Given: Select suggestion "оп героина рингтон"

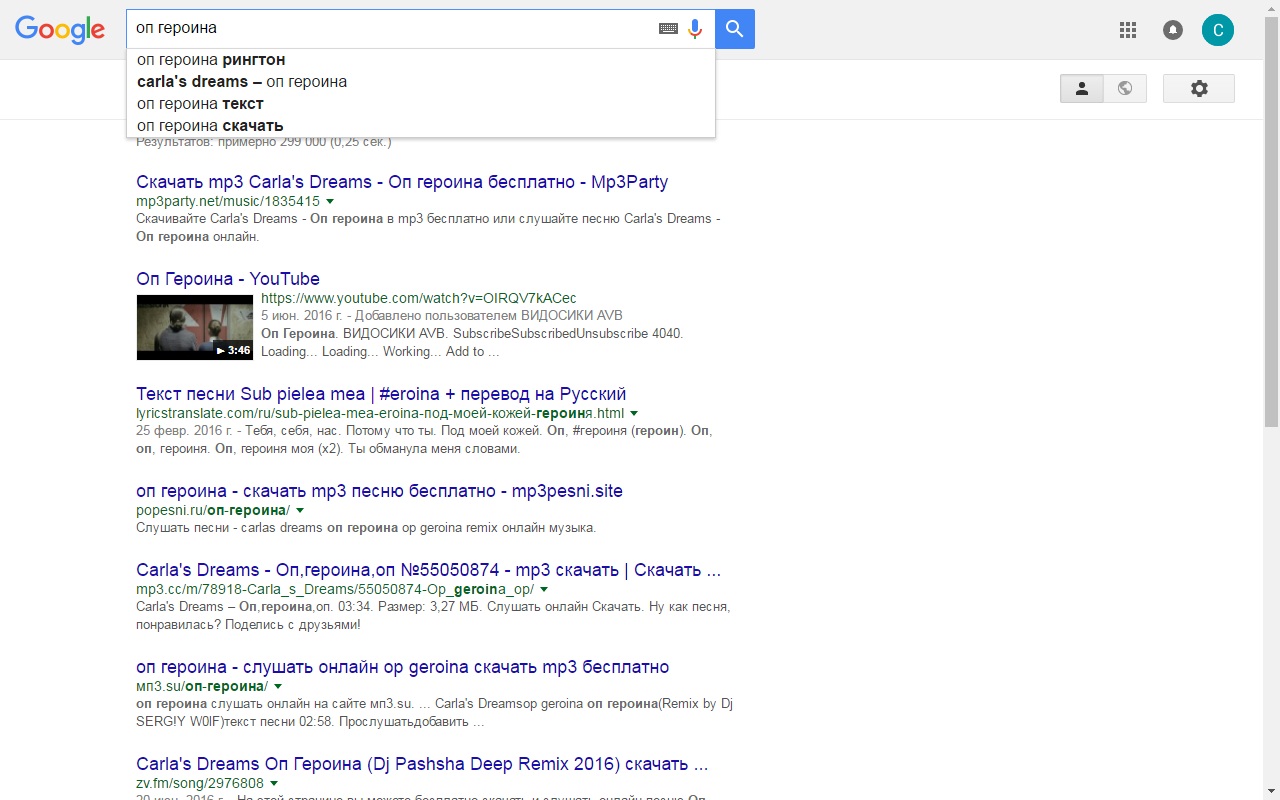Looking at the screenshot, I should click(421, 60).
